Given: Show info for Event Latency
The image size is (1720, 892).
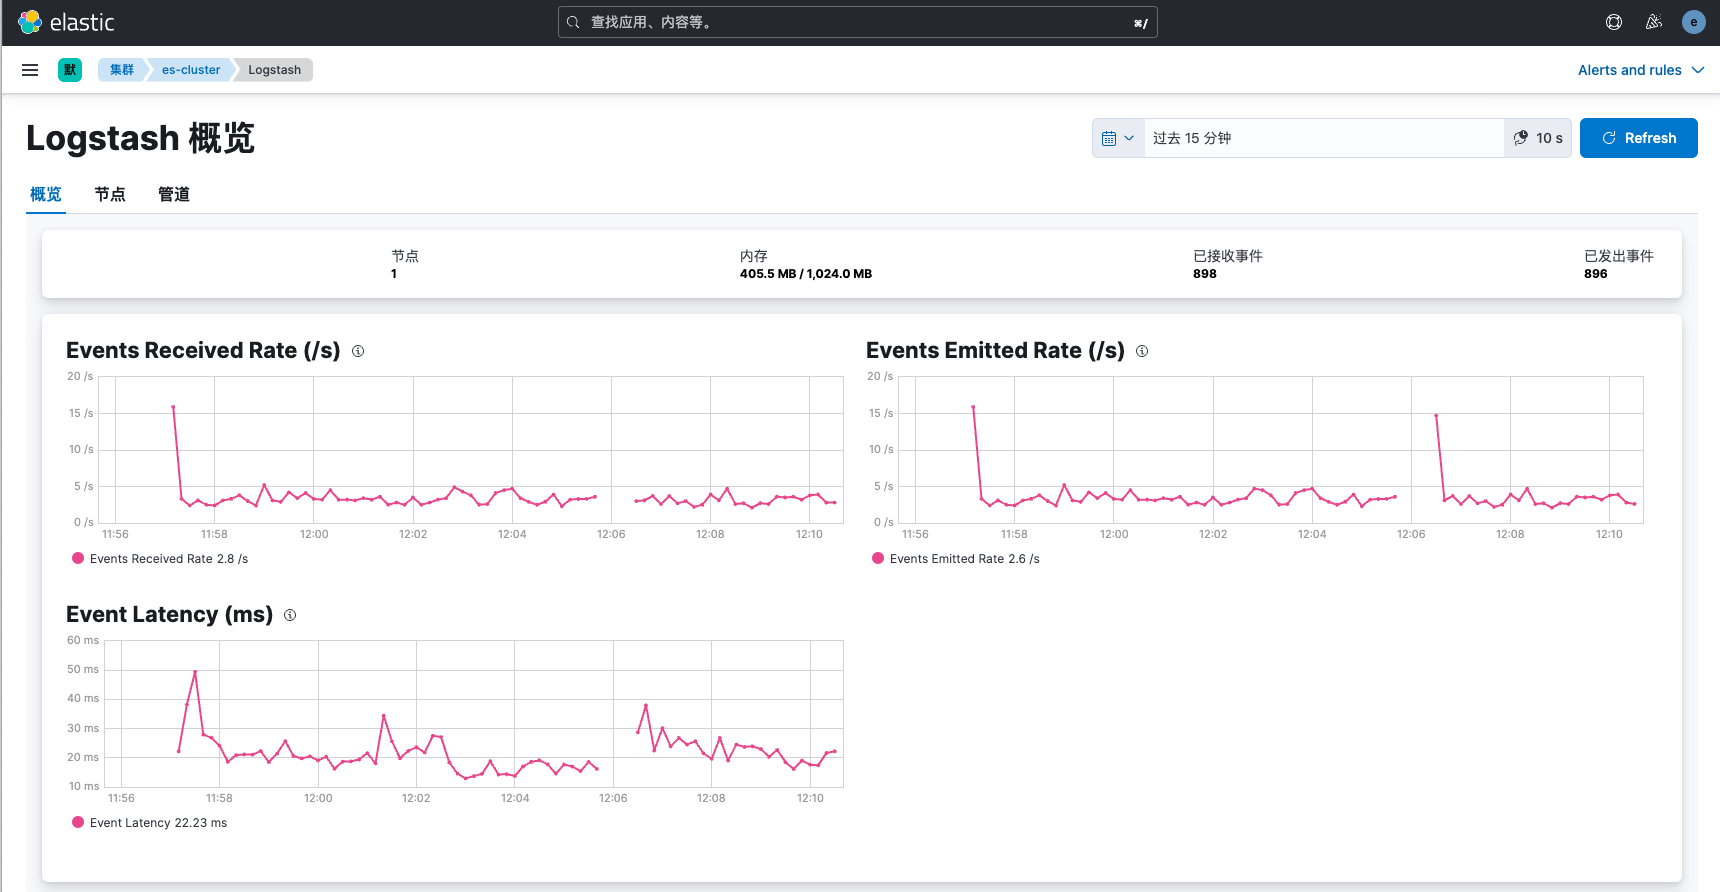Looking at the screenshot, I should click(290, 615).
